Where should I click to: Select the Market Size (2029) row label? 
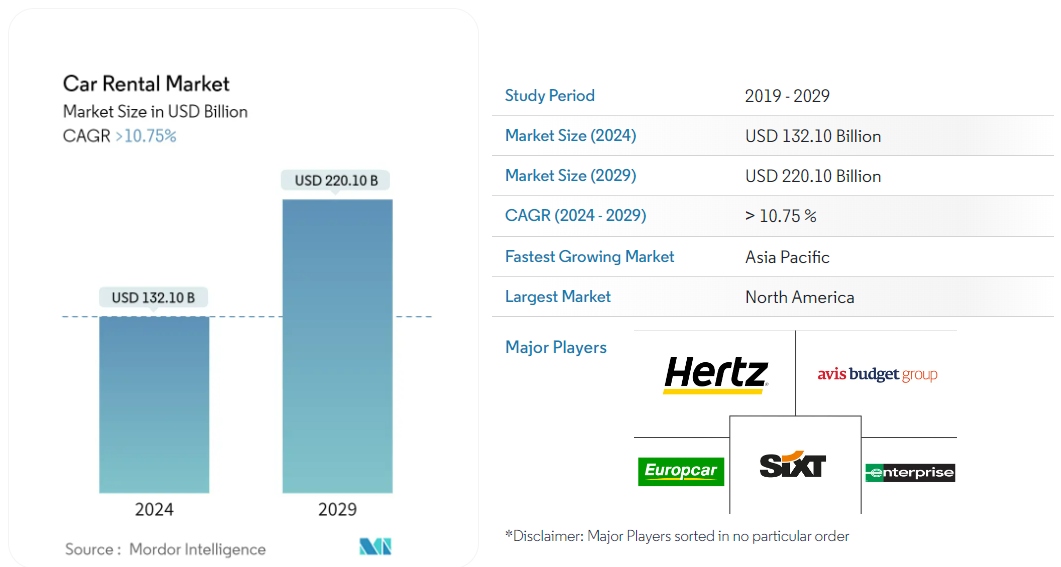click(570, 176)
